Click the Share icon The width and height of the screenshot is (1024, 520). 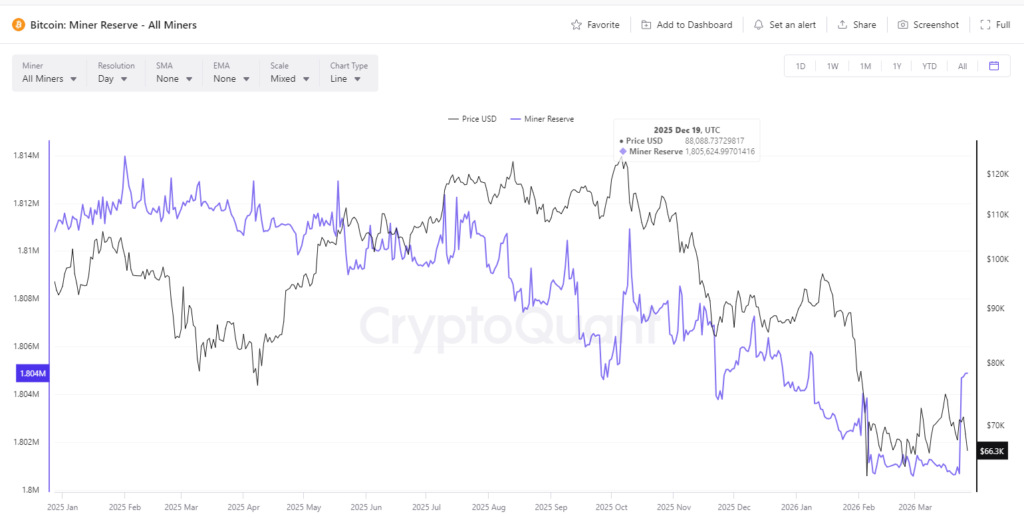tap(842, 24)
